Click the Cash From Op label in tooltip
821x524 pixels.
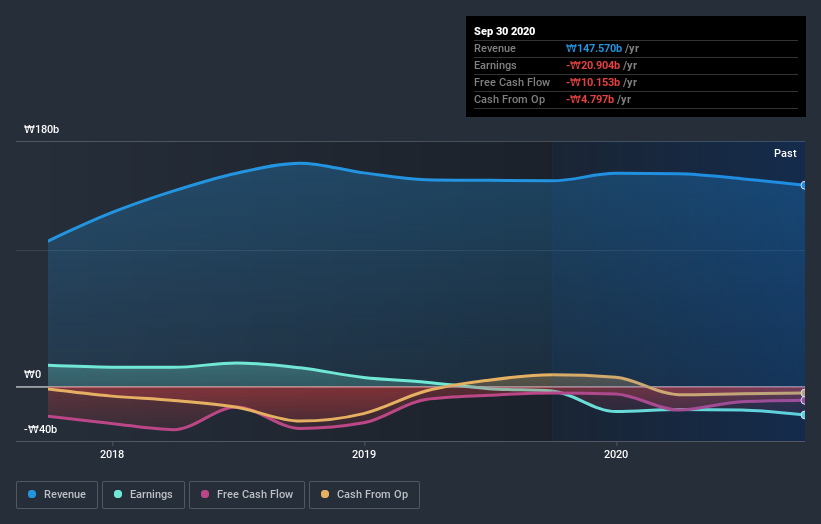(x=509, y=99)
